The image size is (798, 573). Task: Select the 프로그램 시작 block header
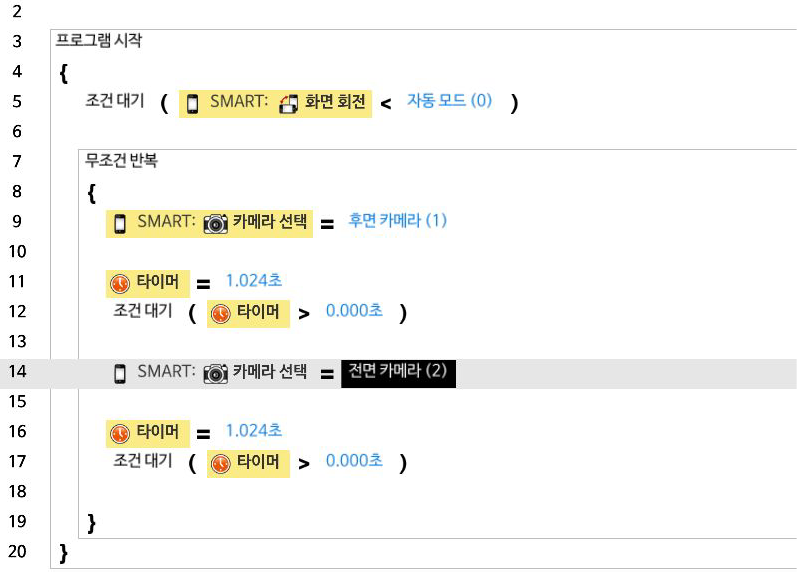tap(98, 41)
